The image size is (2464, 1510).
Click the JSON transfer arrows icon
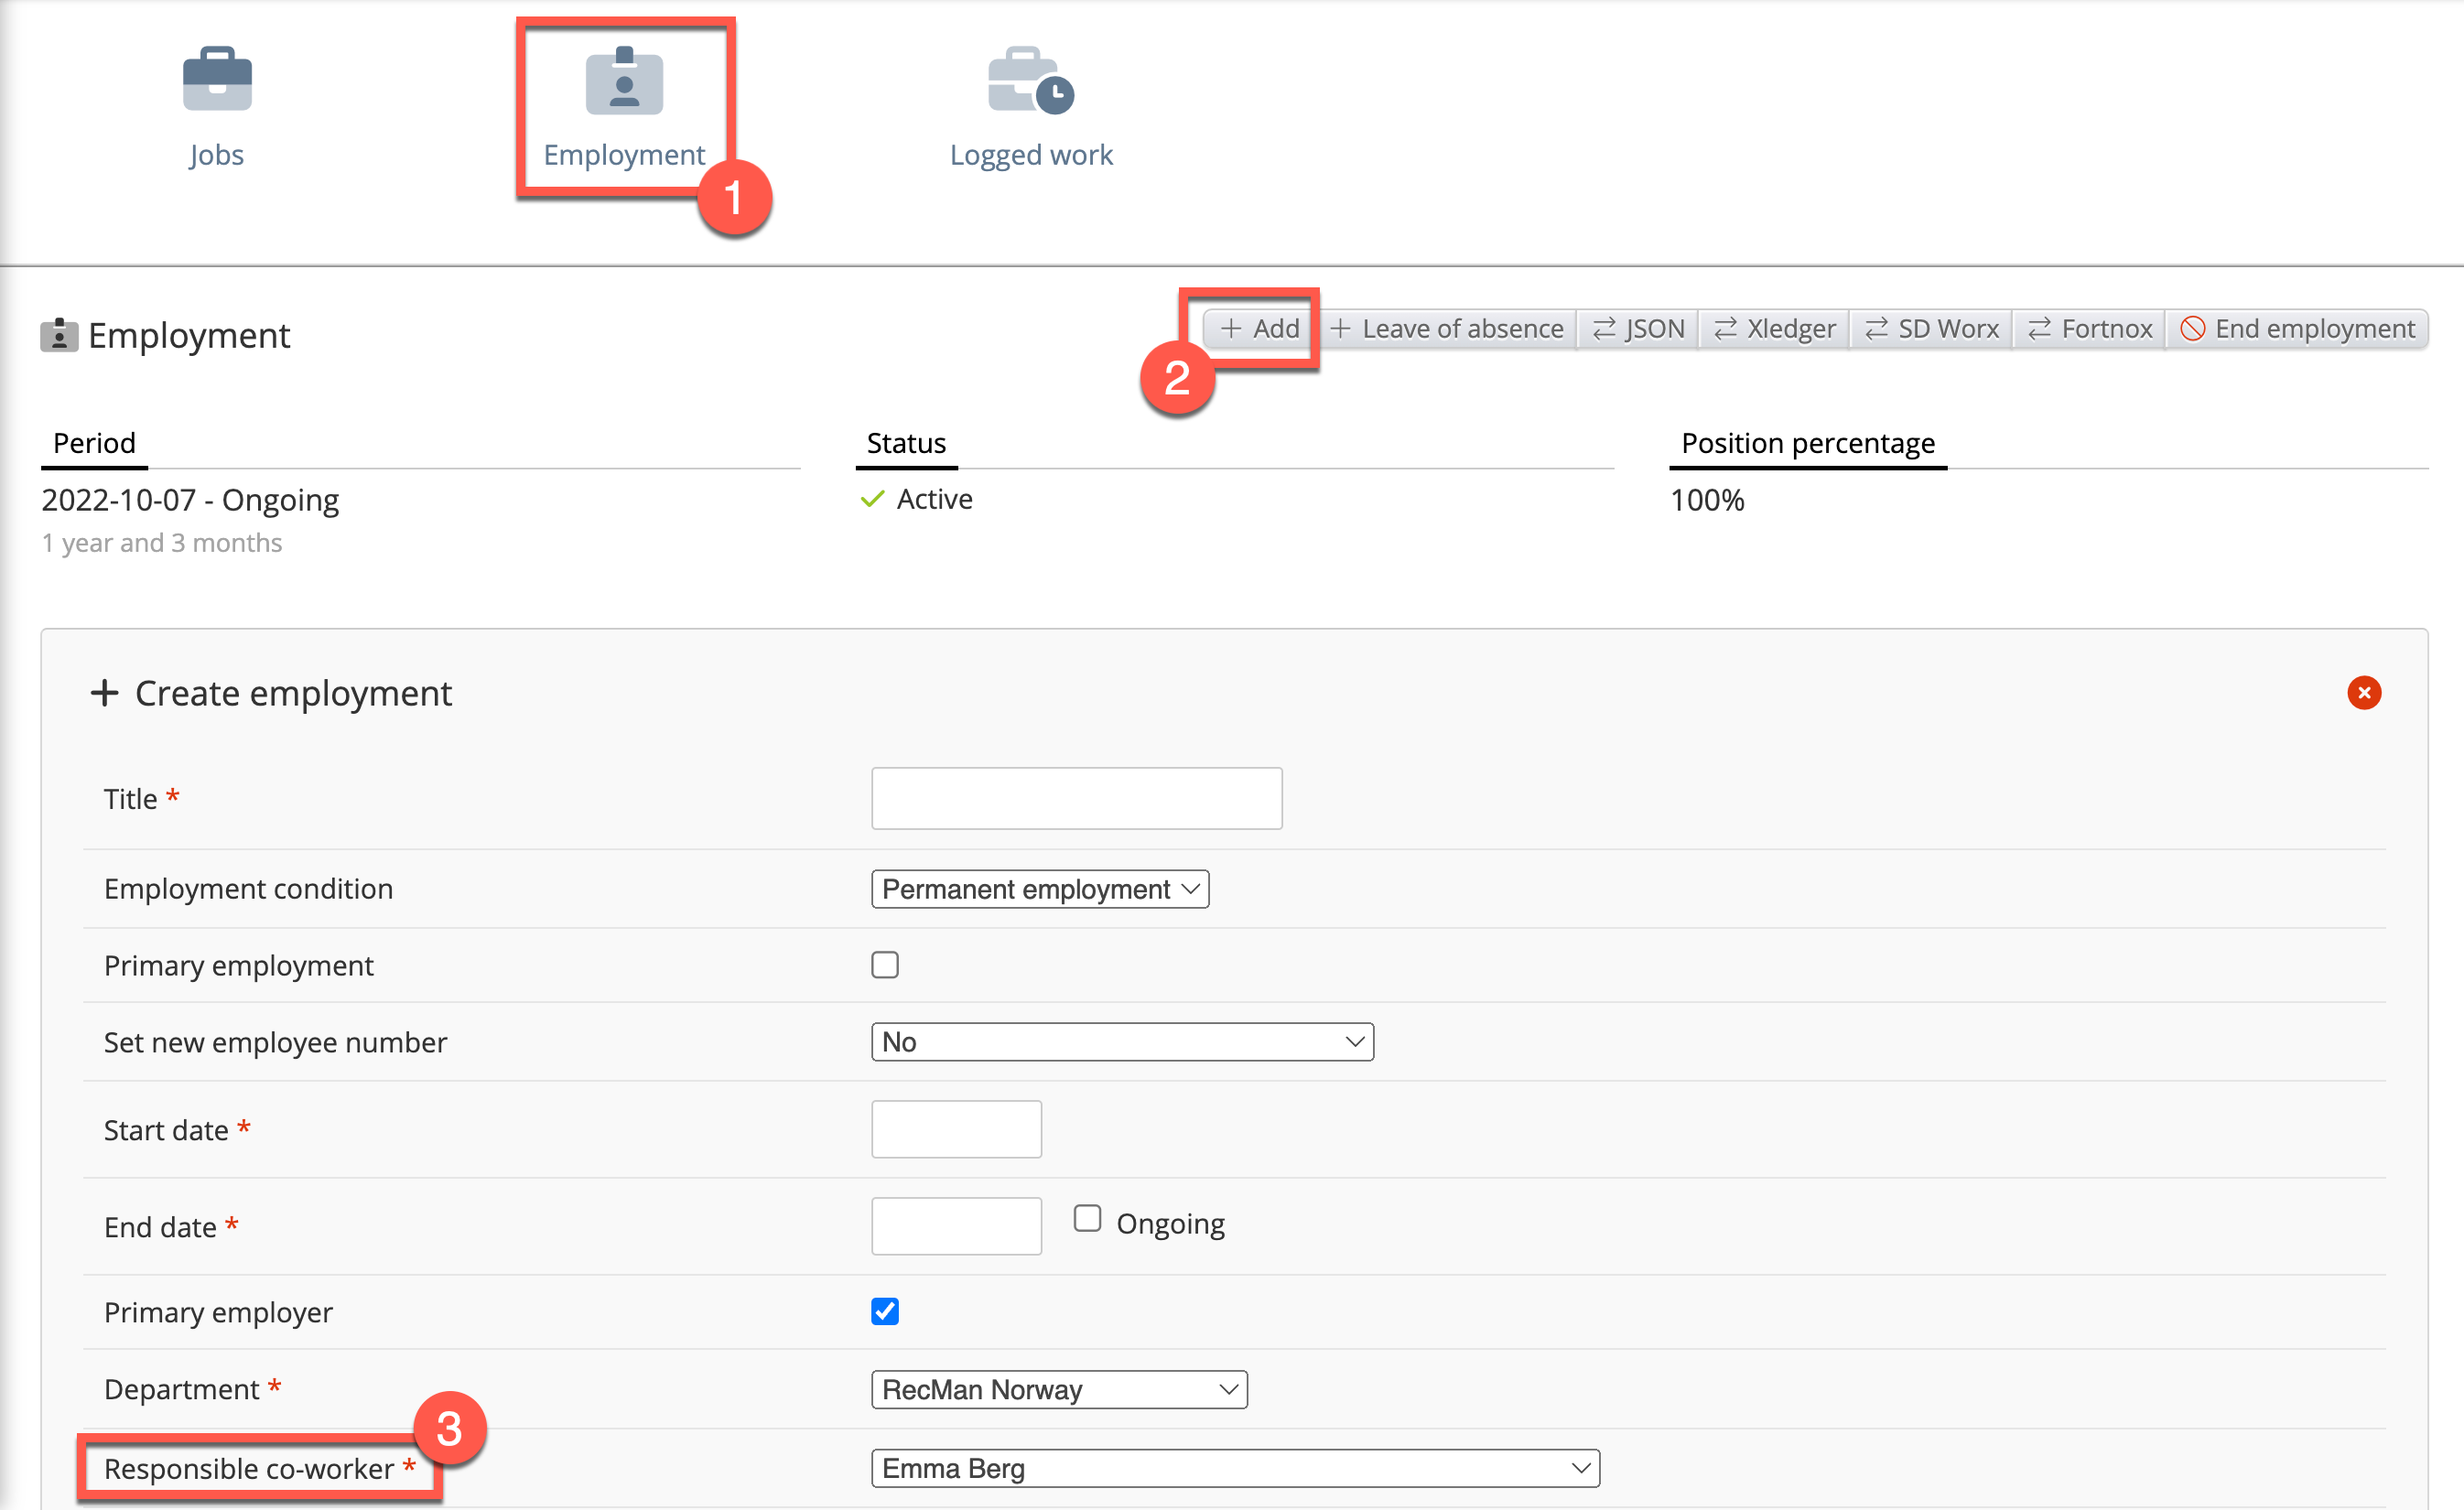click(1603, 328)
